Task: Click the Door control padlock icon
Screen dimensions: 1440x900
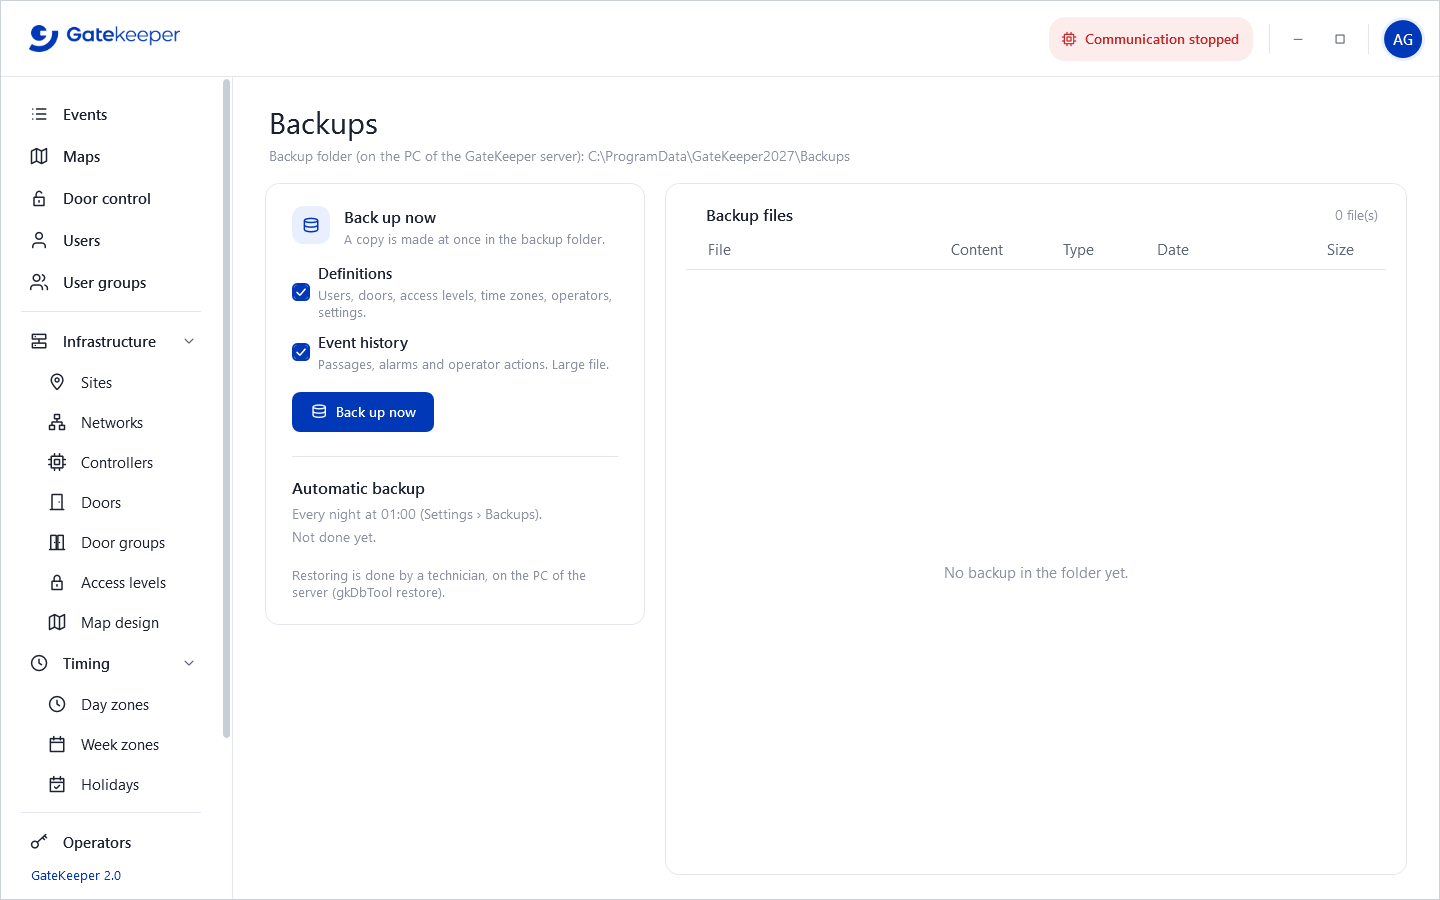Action: [39, 198]
